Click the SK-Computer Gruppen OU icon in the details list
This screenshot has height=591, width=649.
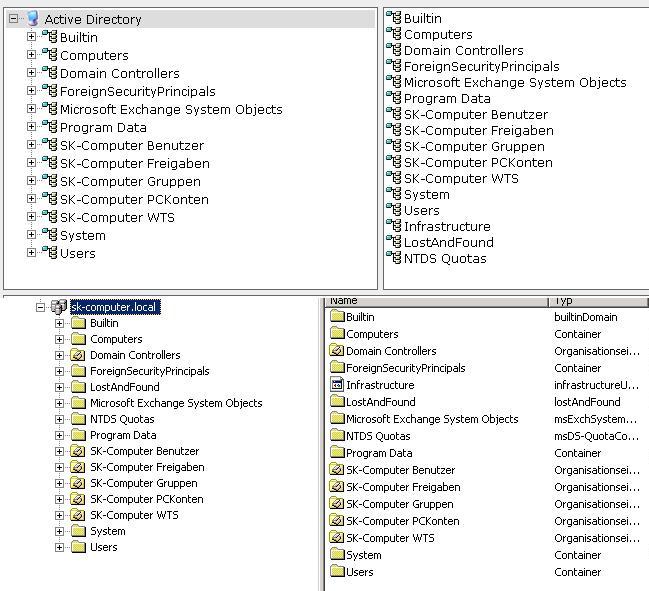tap(337, 504)
